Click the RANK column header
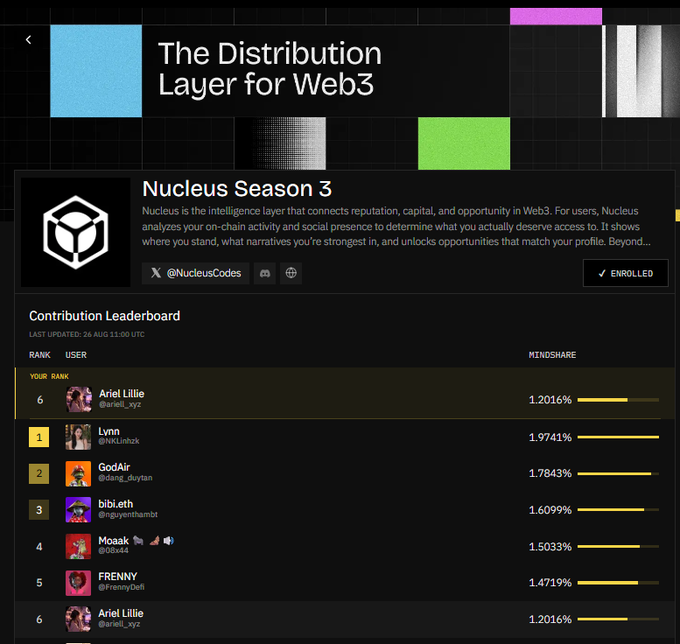The width and height of the screenshot is (680, 644). pos(40,355)
